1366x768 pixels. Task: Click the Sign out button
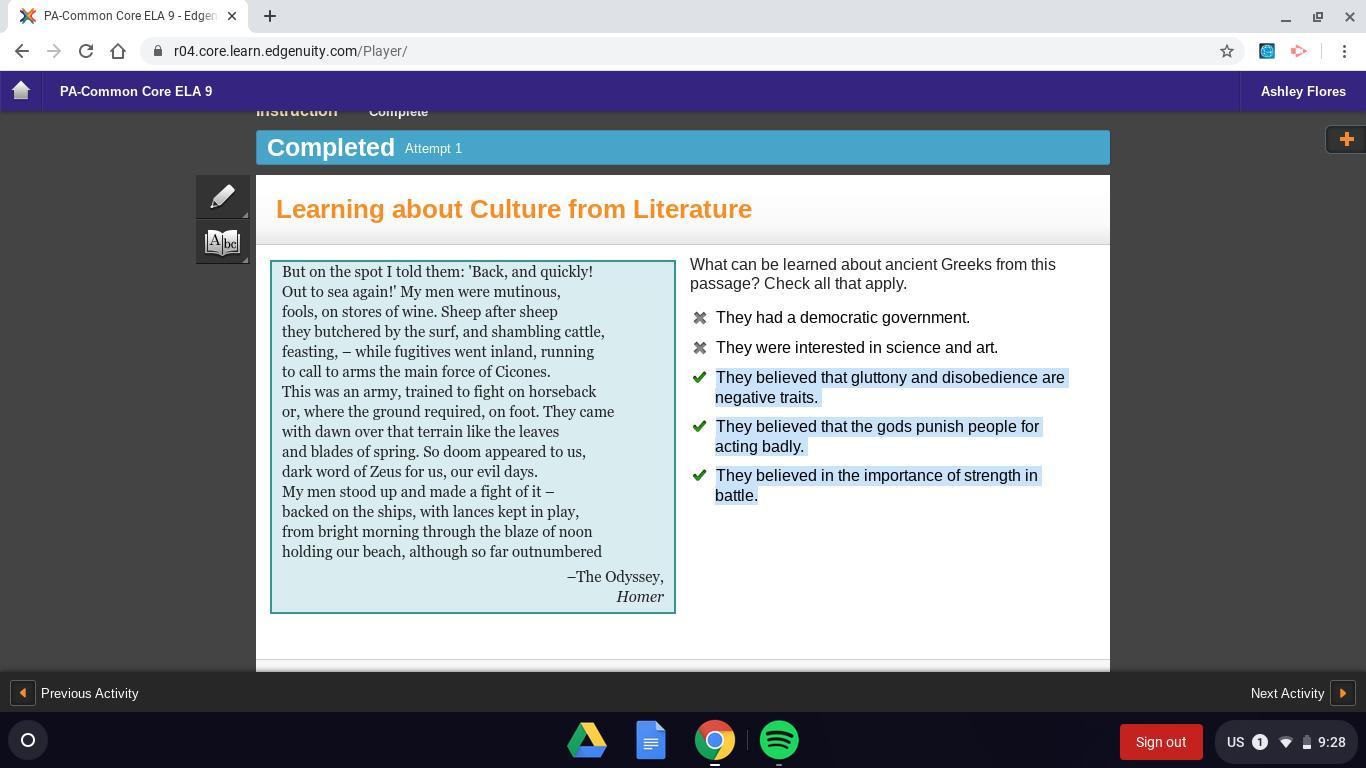(1161, 742)
